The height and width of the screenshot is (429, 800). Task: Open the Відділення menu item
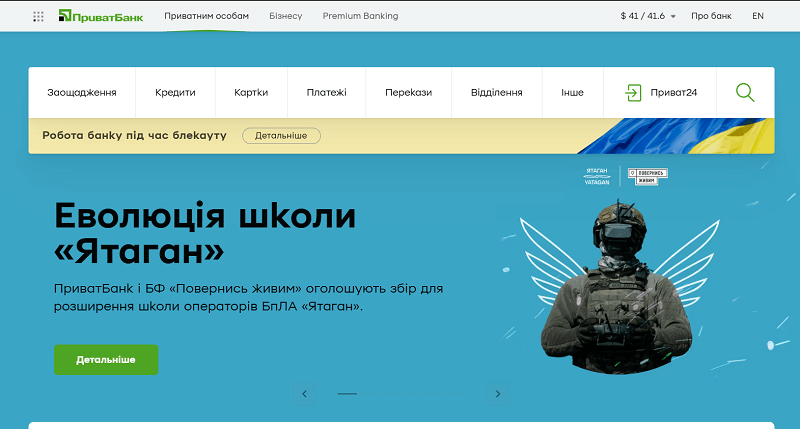click(x=496, y=93)
